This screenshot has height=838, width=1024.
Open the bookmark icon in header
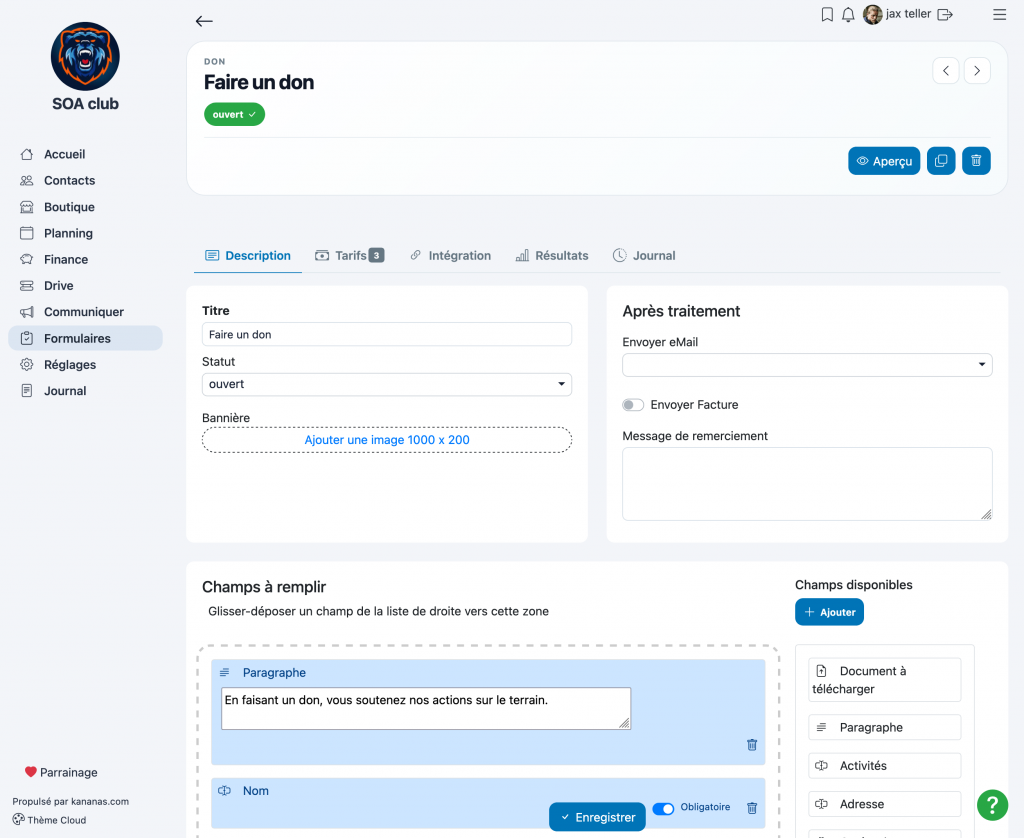point(827,14)
